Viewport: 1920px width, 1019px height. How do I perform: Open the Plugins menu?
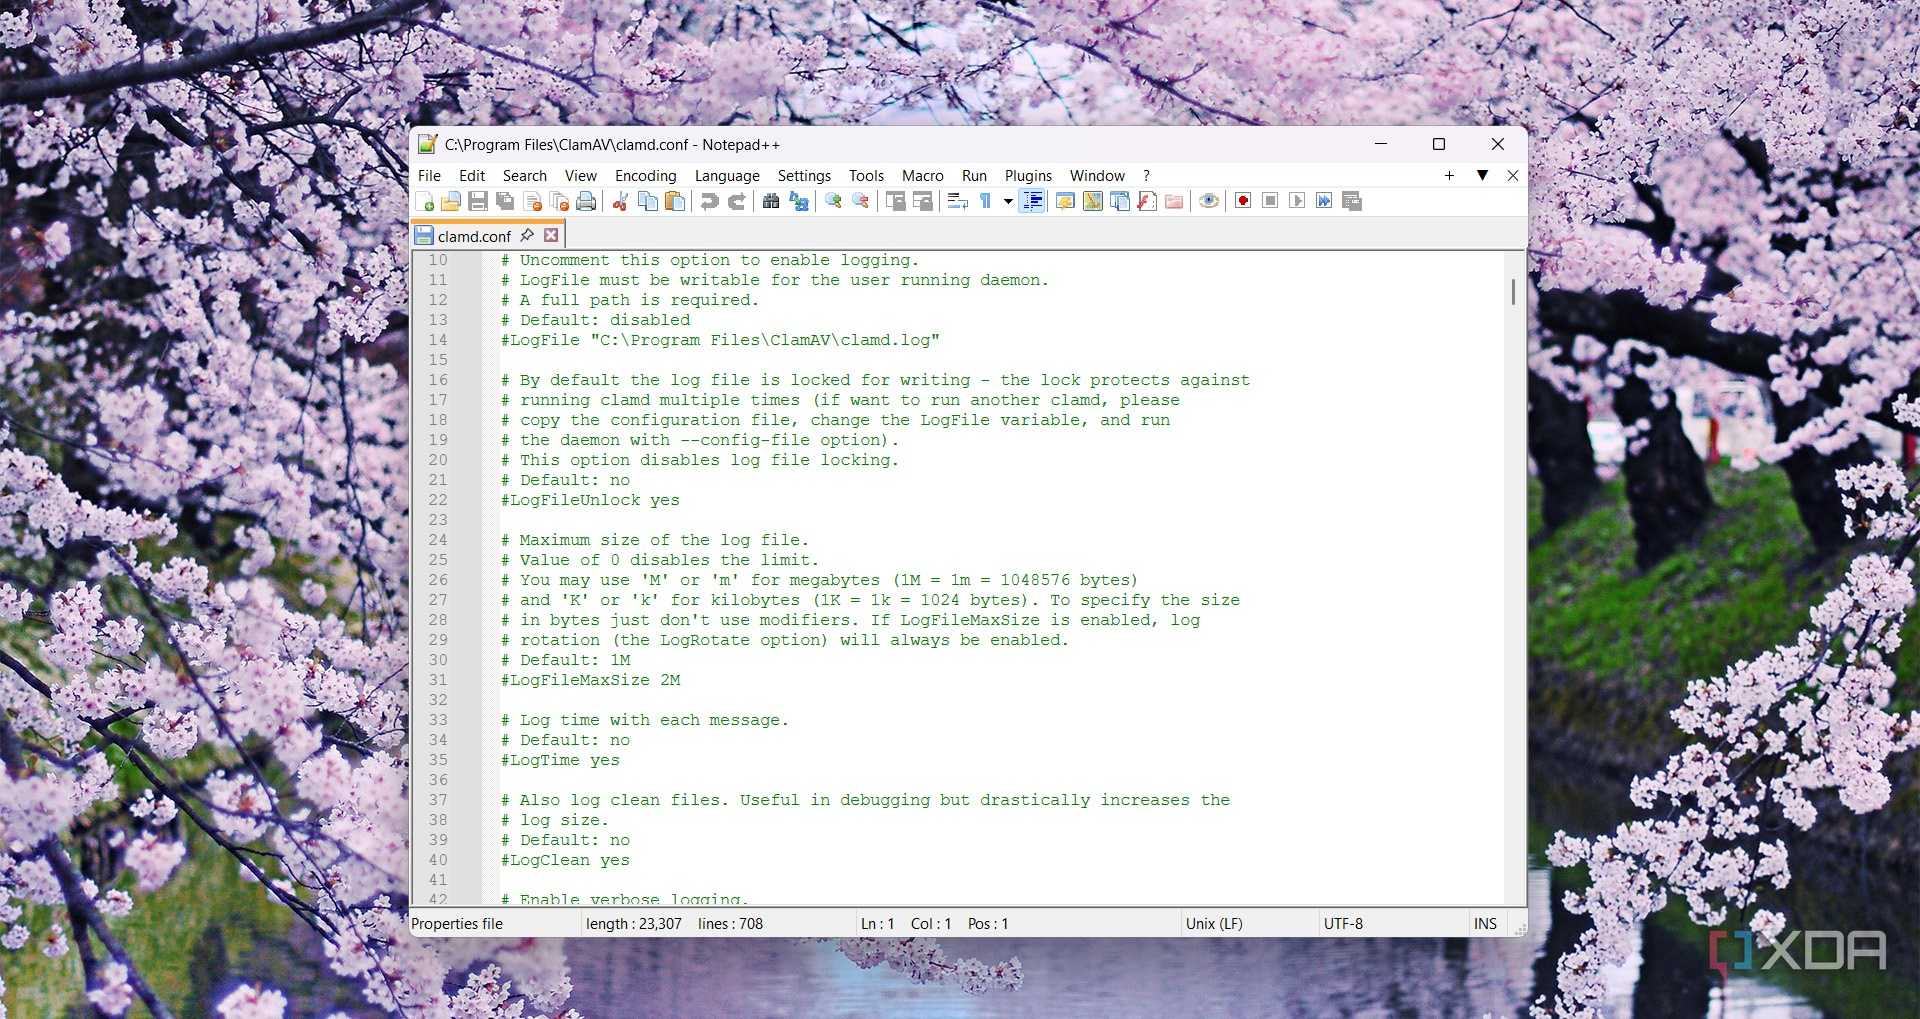pyautogui.click(x=1028, y=176)
